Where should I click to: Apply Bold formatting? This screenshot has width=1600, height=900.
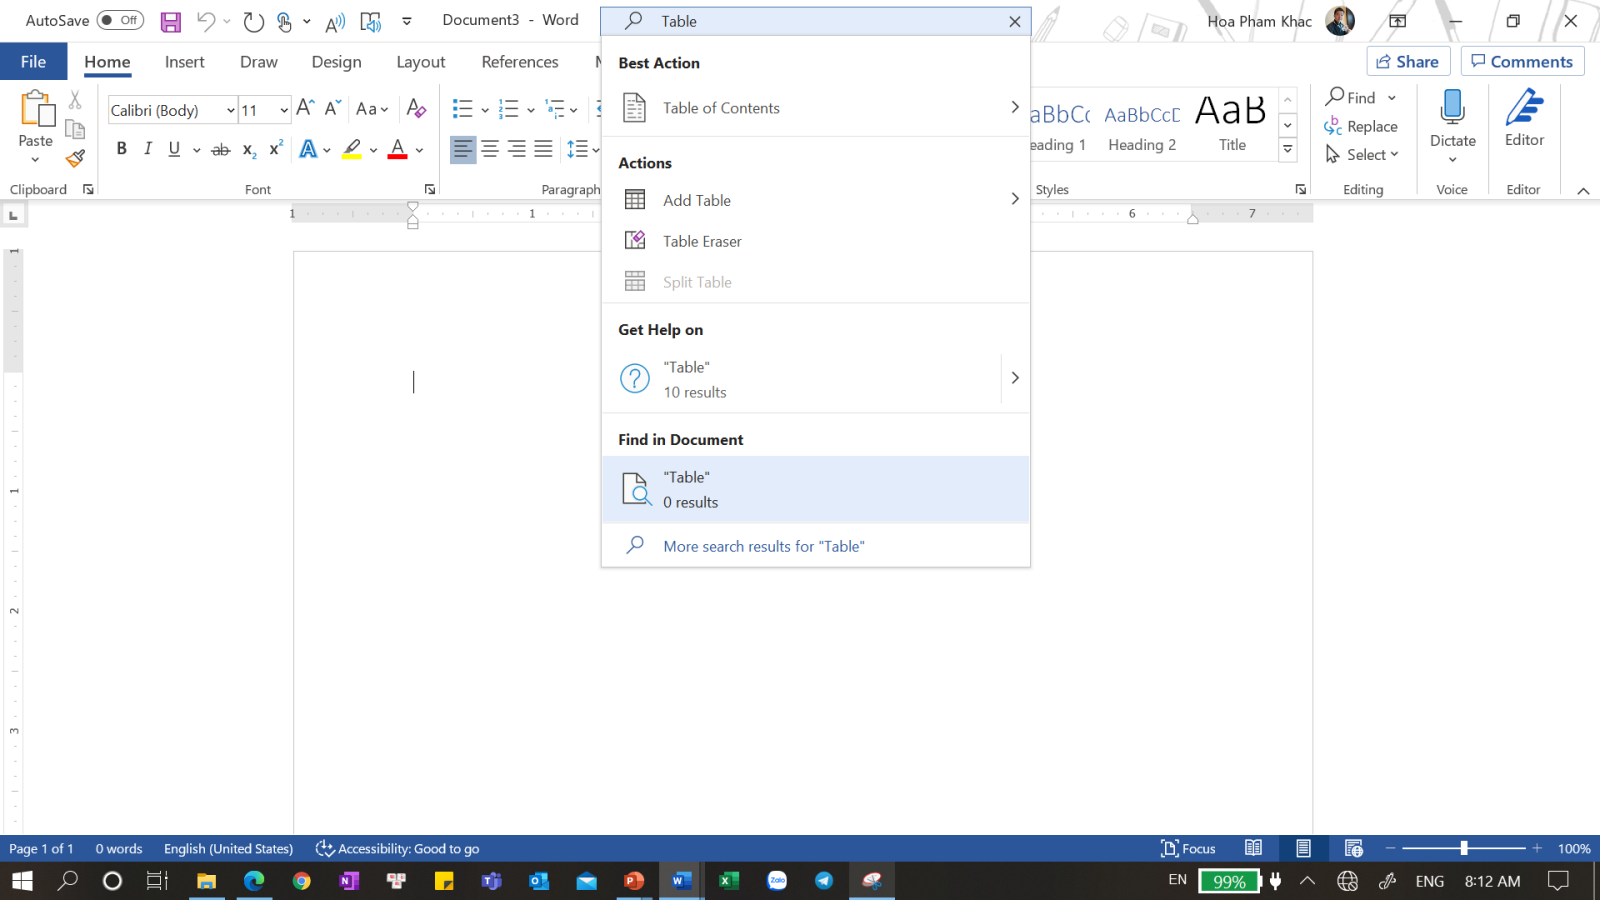pos(122,149)
